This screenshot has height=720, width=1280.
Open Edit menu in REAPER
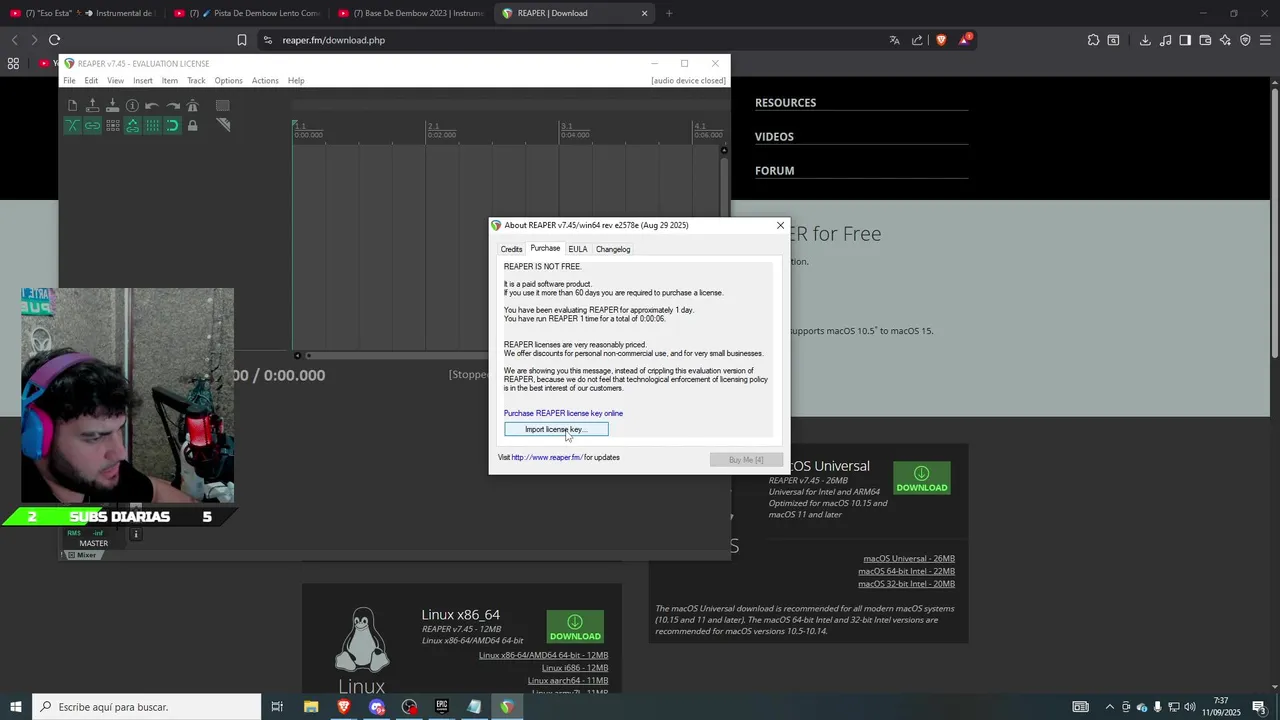91,80
